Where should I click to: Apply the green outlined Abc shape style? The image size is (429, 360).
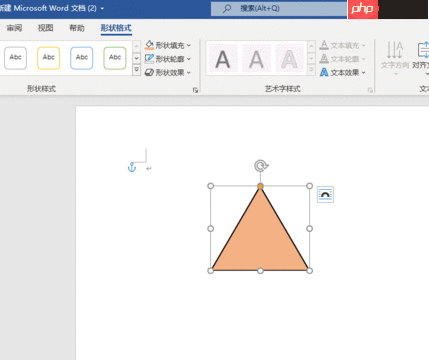[x=115, y=58]
